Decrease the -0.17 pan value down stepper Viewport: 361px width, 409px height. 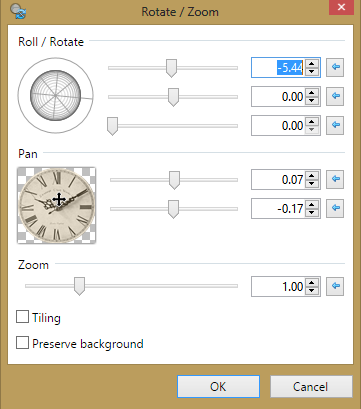(312, 213)
